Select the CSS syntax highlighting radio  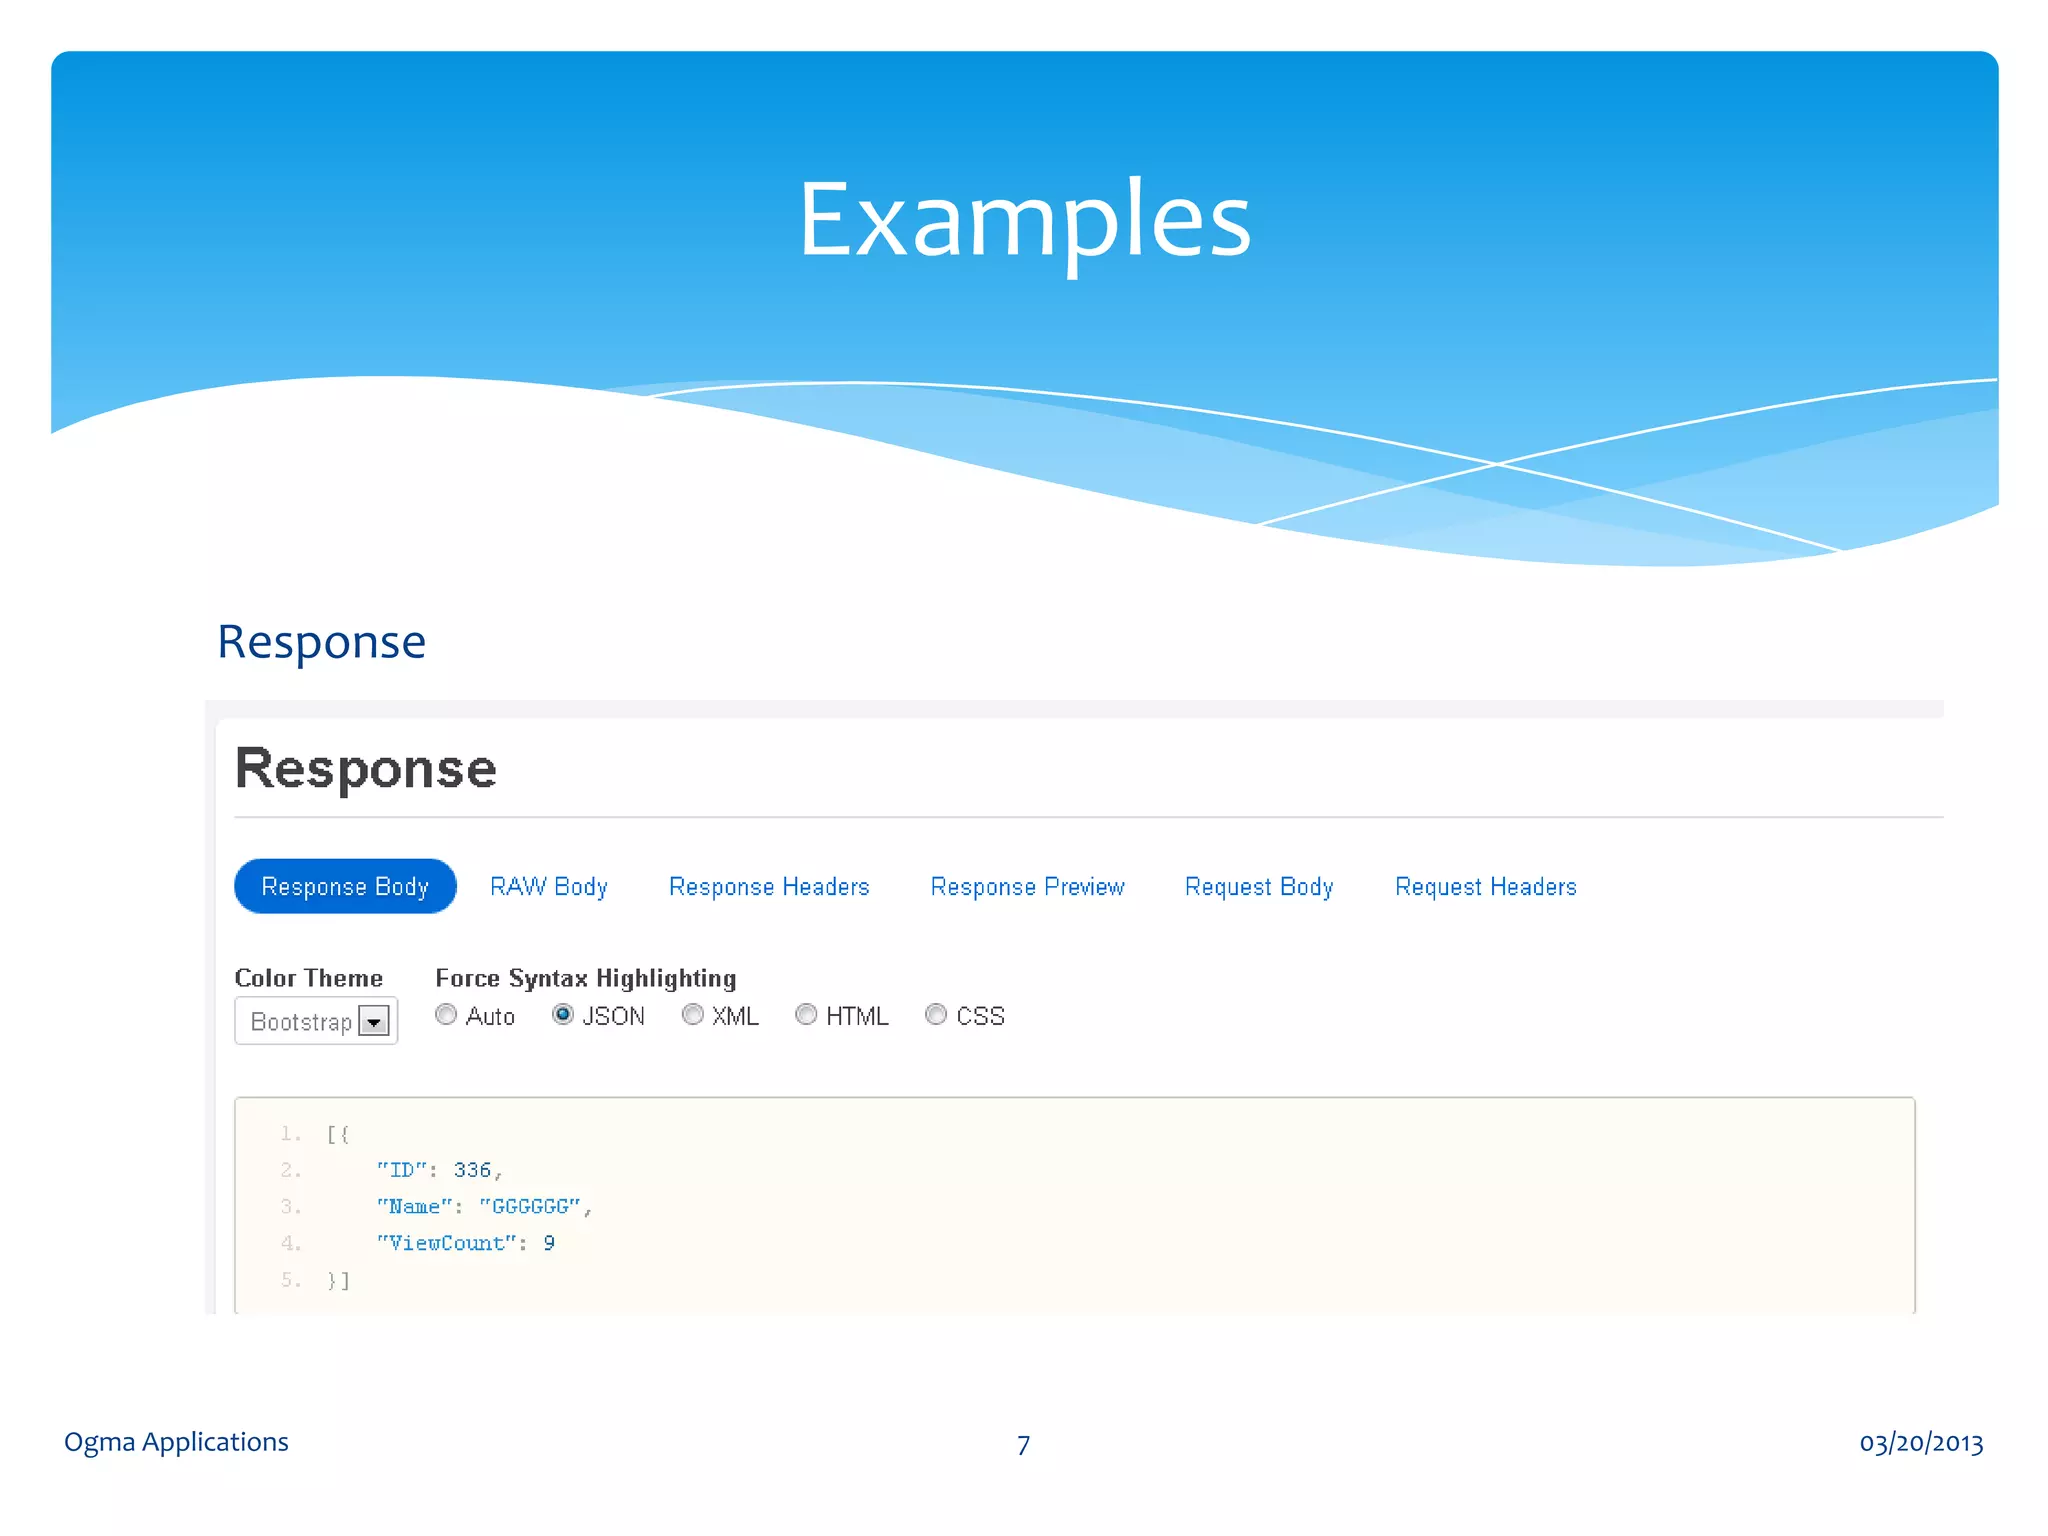click(936, 1015)
